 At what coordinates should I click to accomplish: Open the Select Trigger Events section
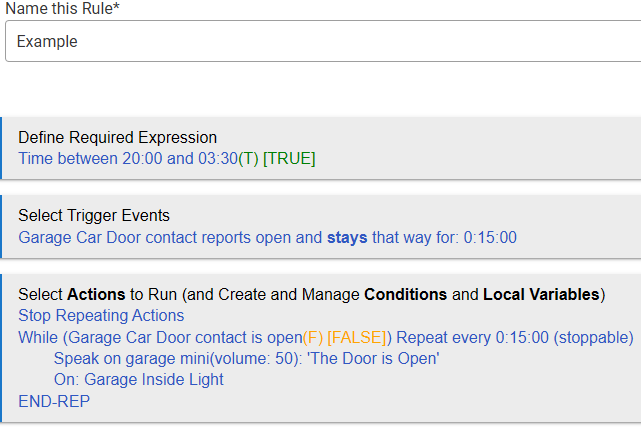coord(94,215)
